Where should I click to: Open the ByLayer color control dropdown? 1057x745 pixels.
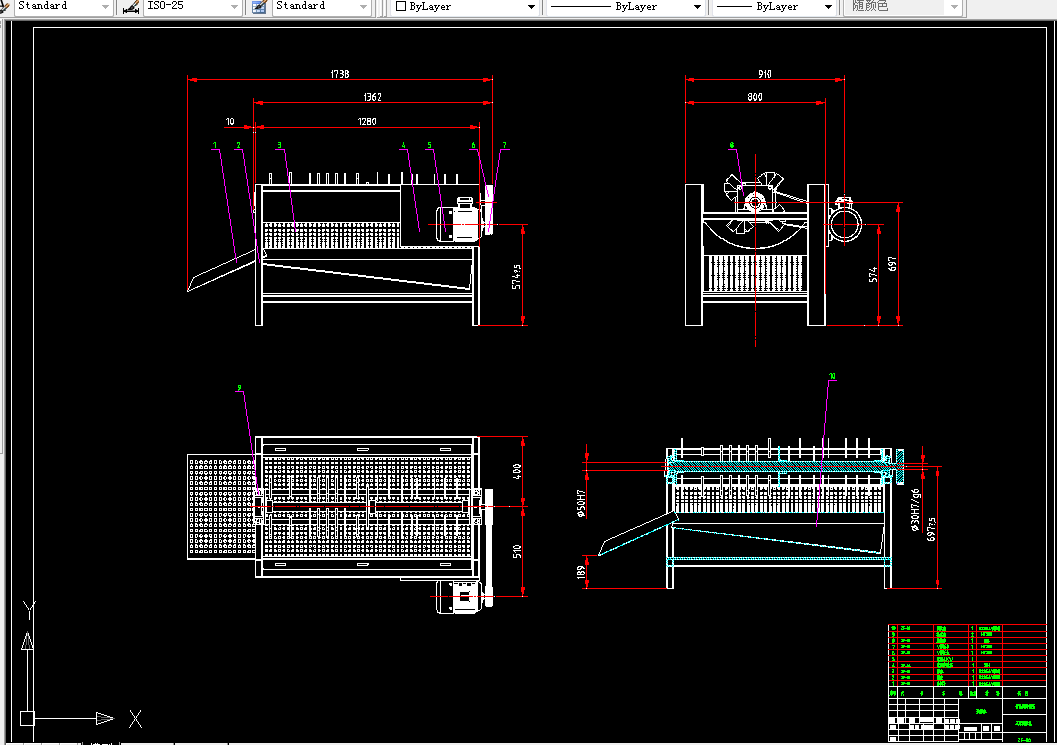click(465, 7)
